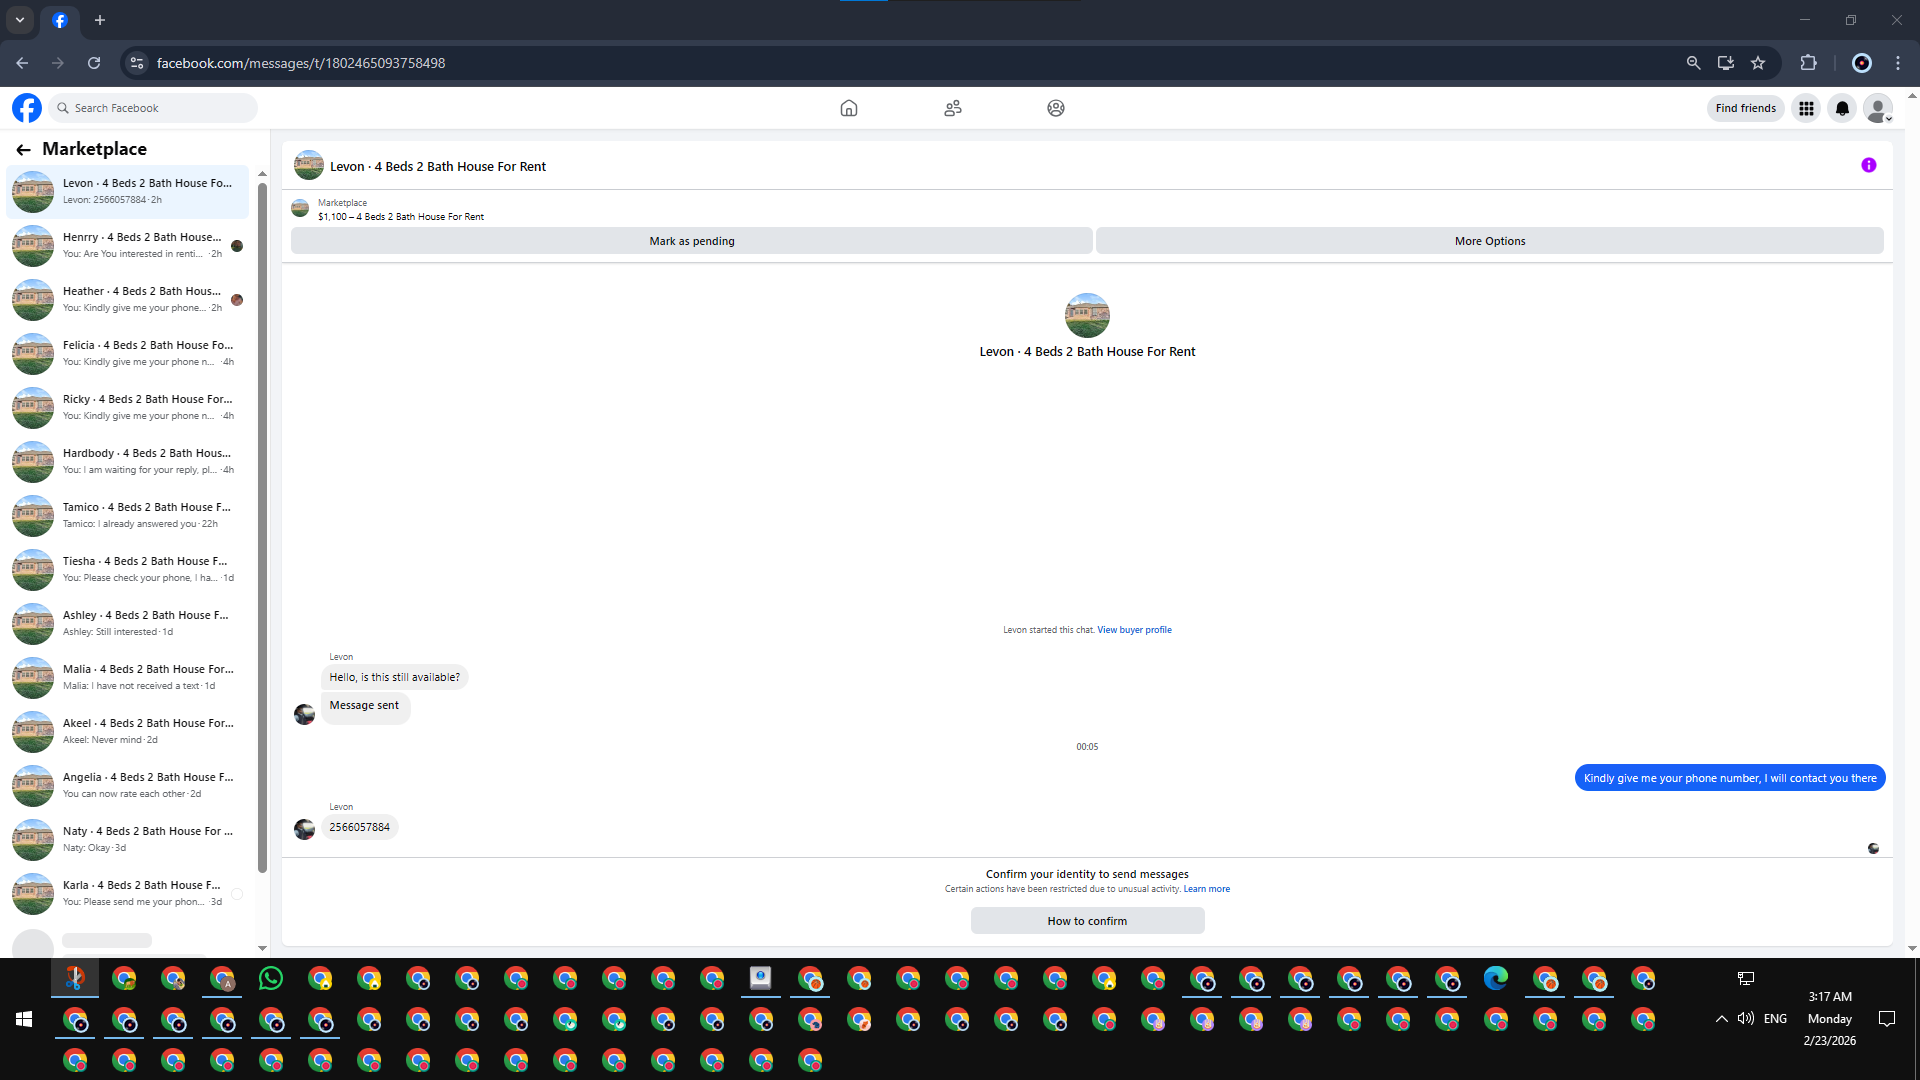Screen dimensions: 1920x1080
Task: Click Levon's listing avatar in chat header
Action: [309, 166]
